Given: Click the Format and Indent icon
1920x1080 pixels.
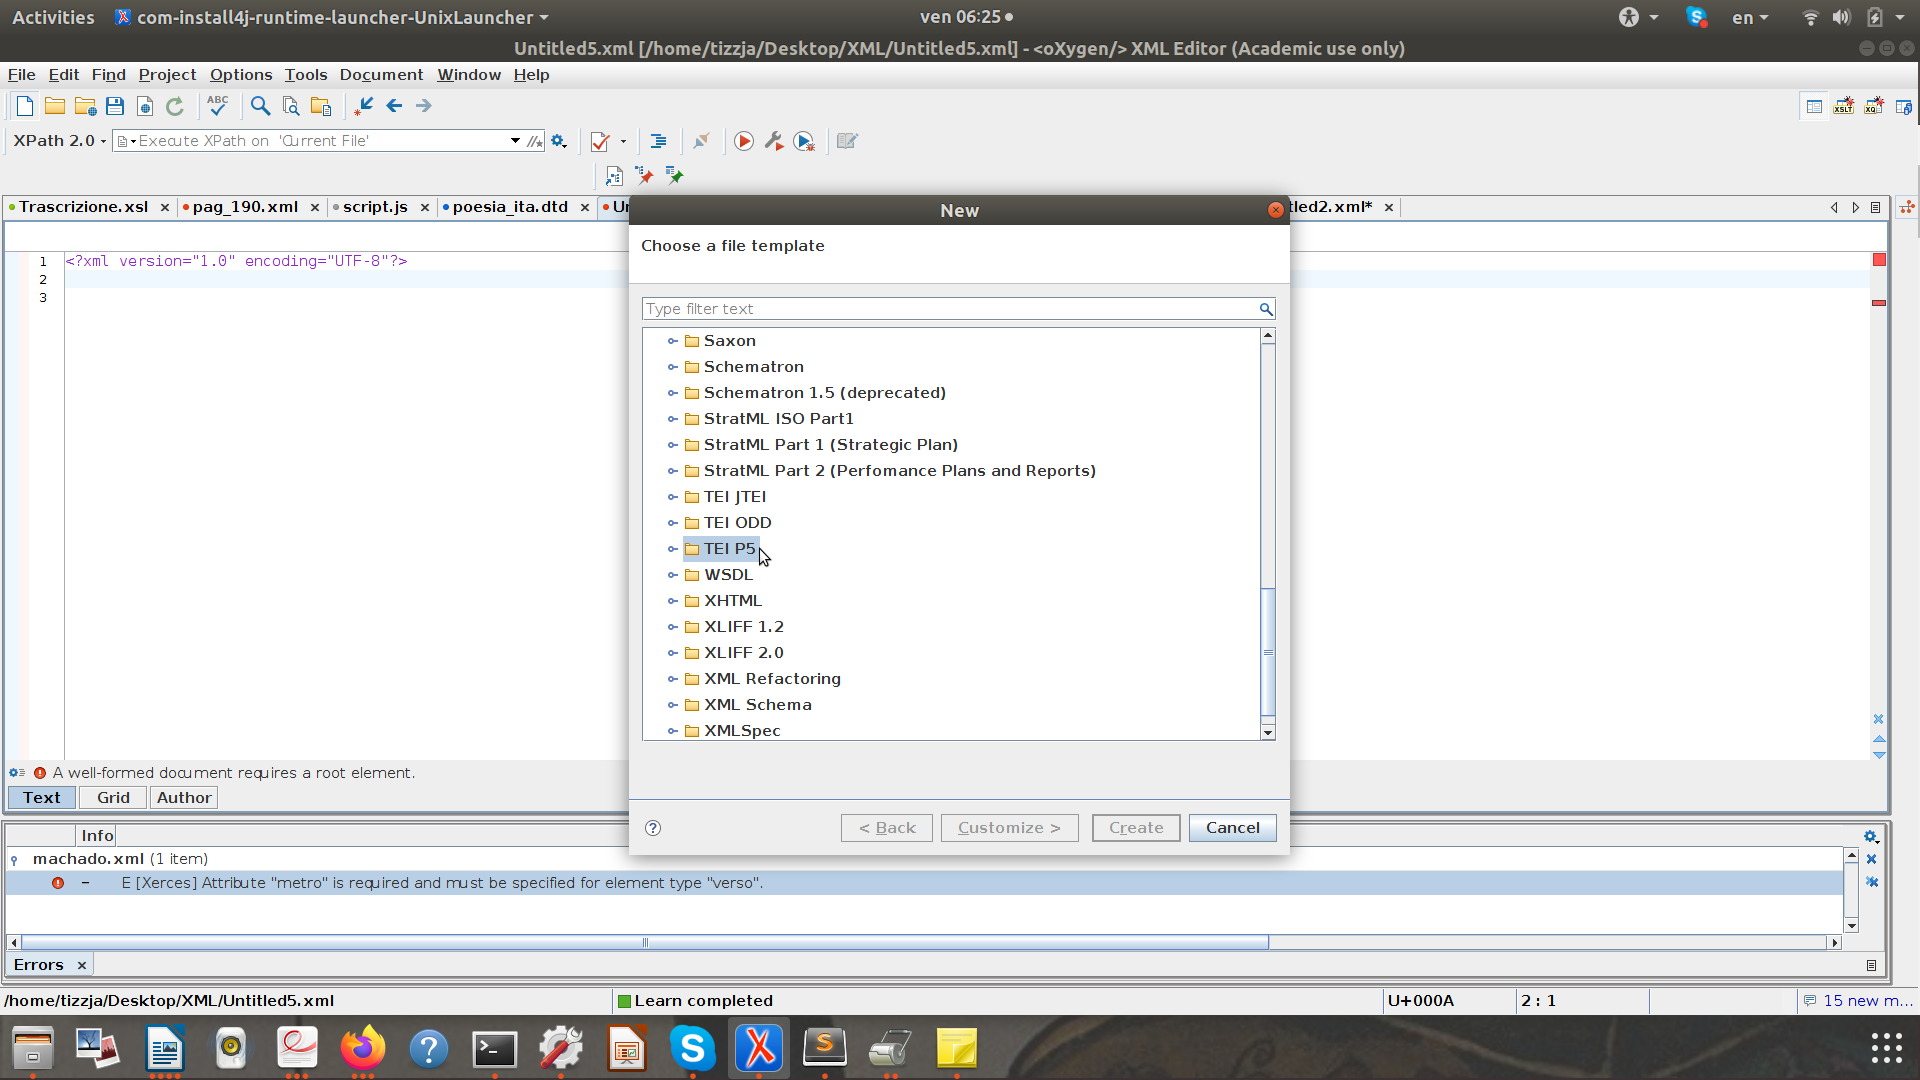Looking at the screenshot, I should [658, 142].
